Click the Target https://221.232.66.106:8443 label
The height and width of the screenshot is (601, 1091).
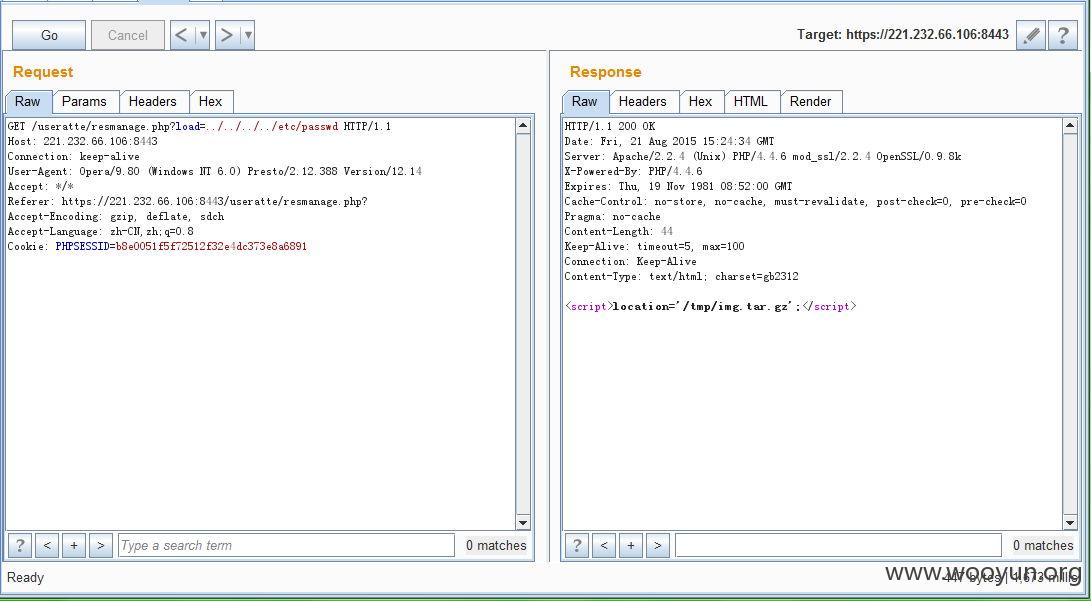tap(902, 35)
